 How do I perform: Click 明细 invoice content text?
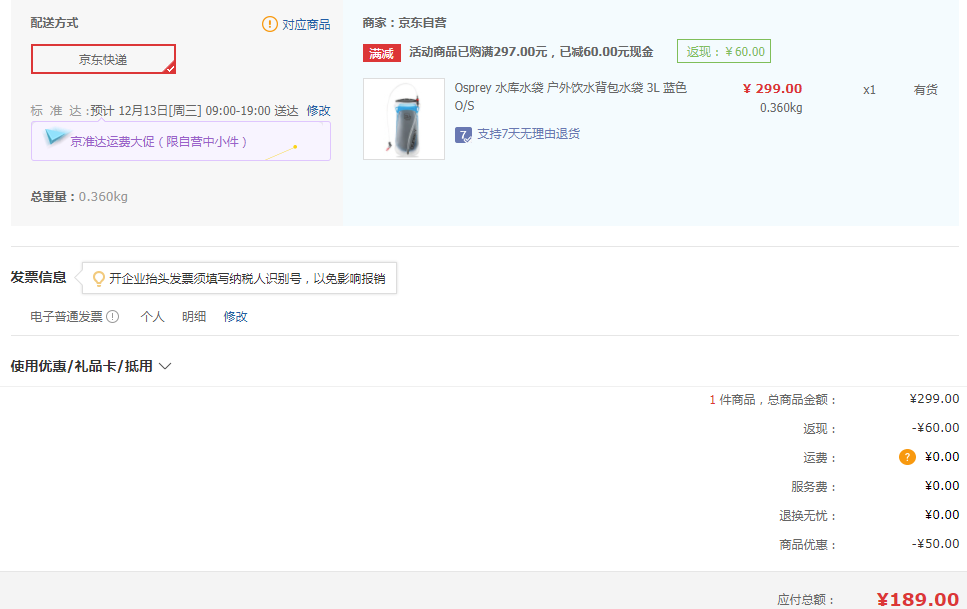[194, 317]
